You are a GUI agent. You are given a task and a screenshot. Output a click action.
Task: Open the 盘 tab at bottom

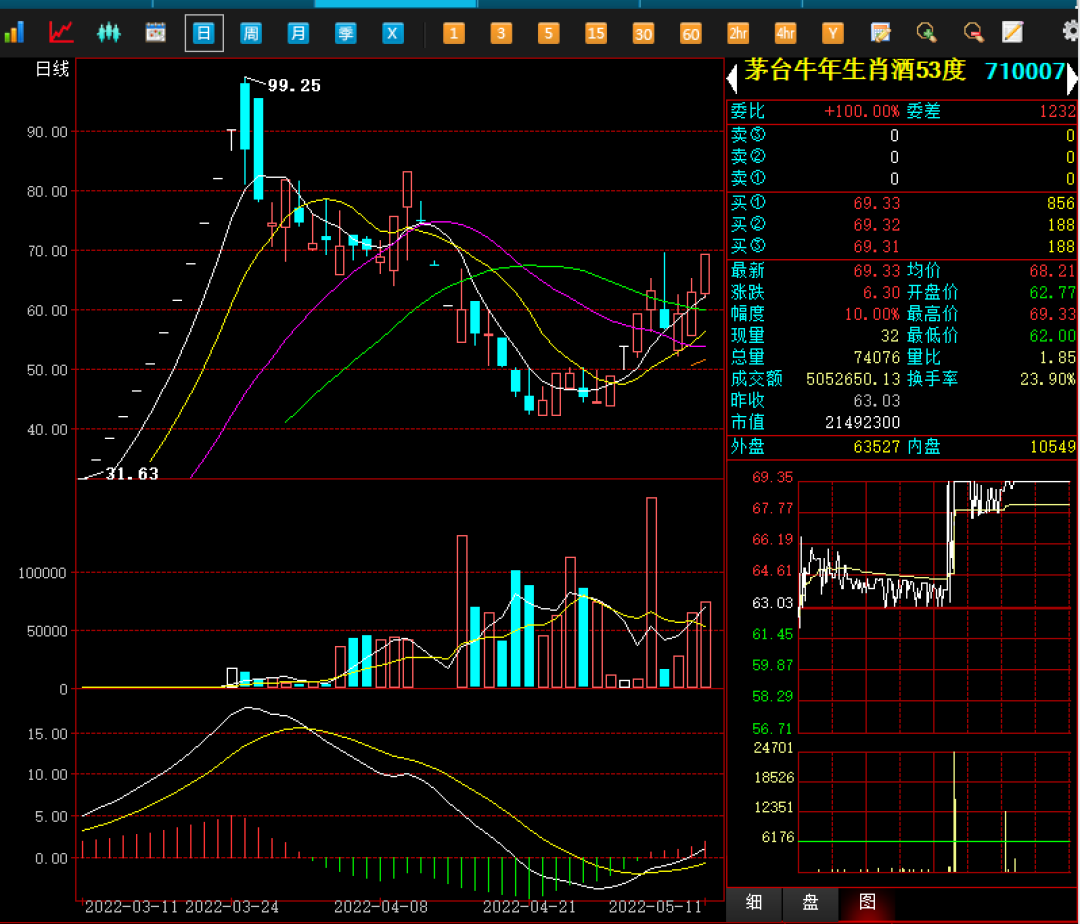pyautogui.click(x=811, y=903)
